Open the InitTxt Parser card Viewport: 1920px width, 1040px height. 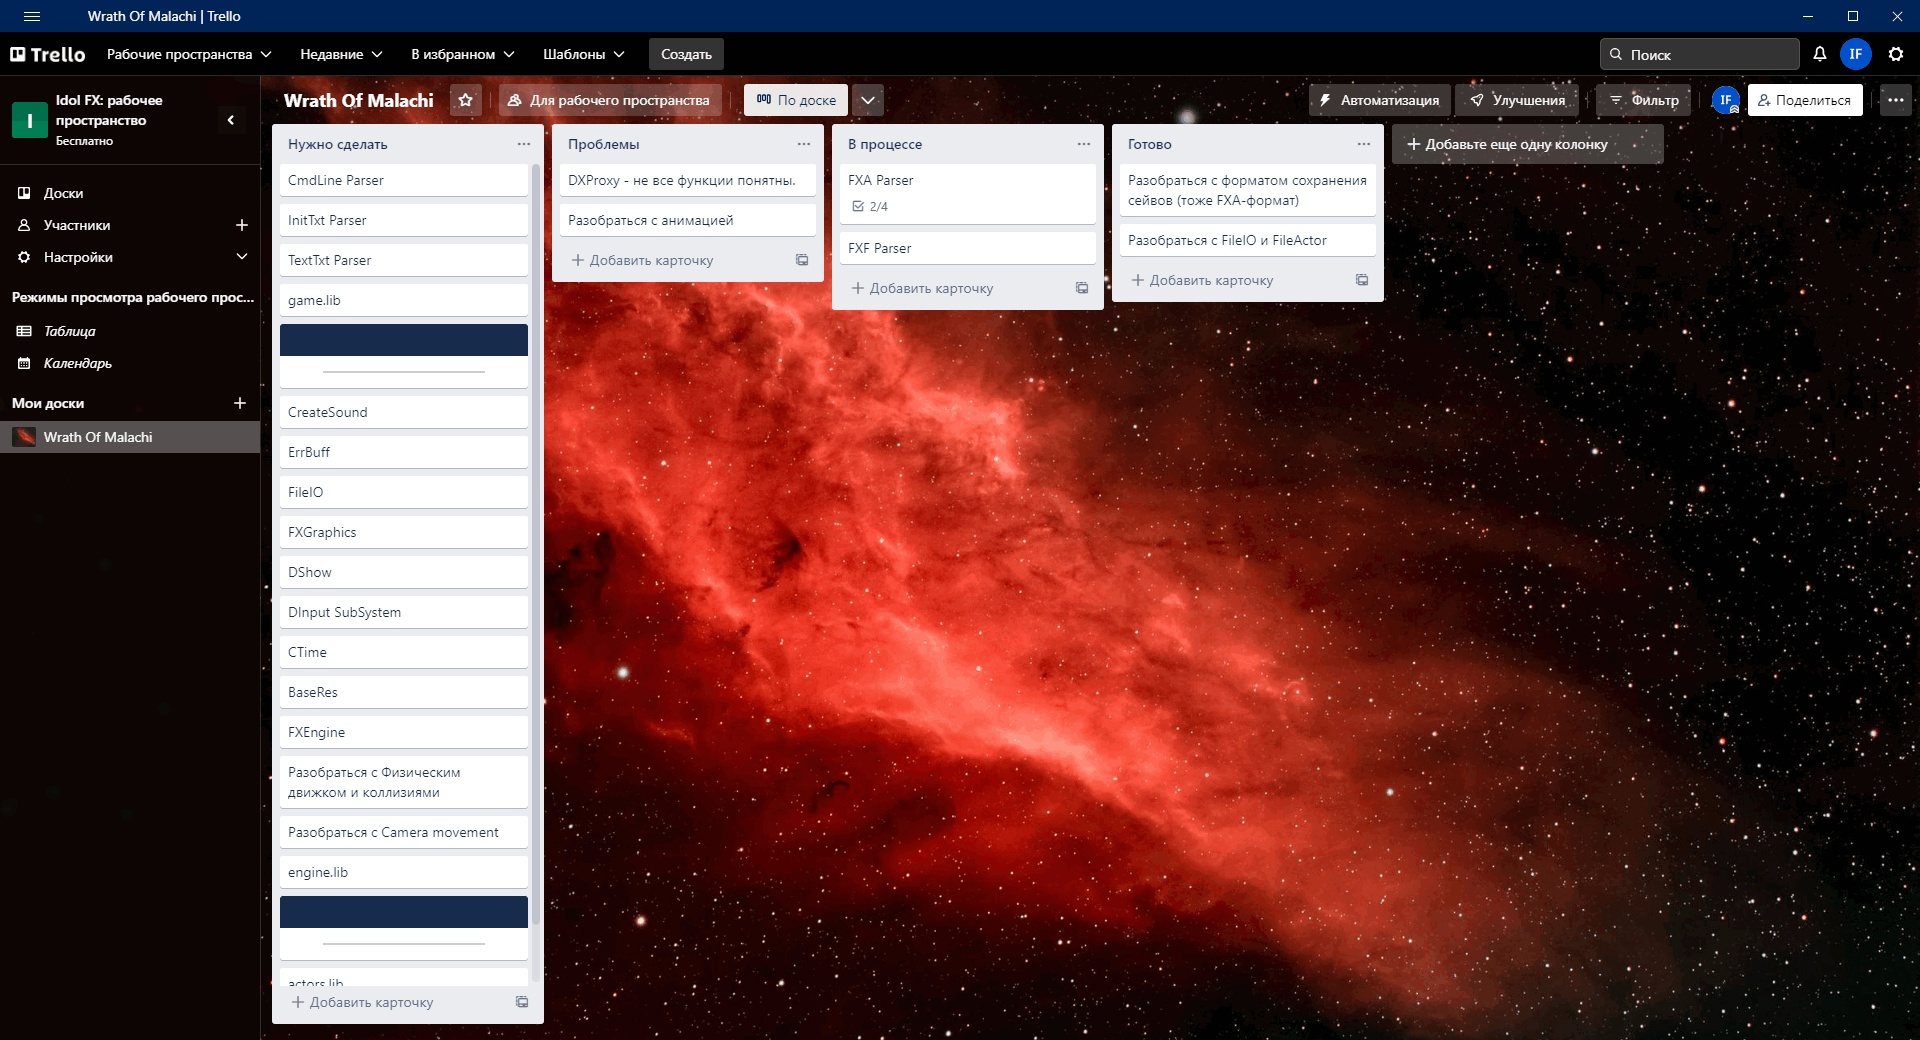(404, 220)
